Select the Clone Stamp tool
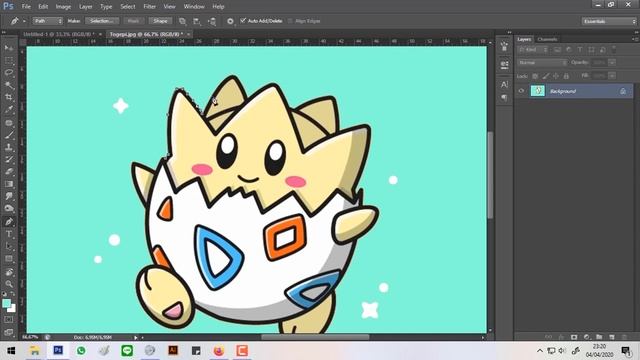640x360 pixels. pyautogui.click(x=9, y=147)
